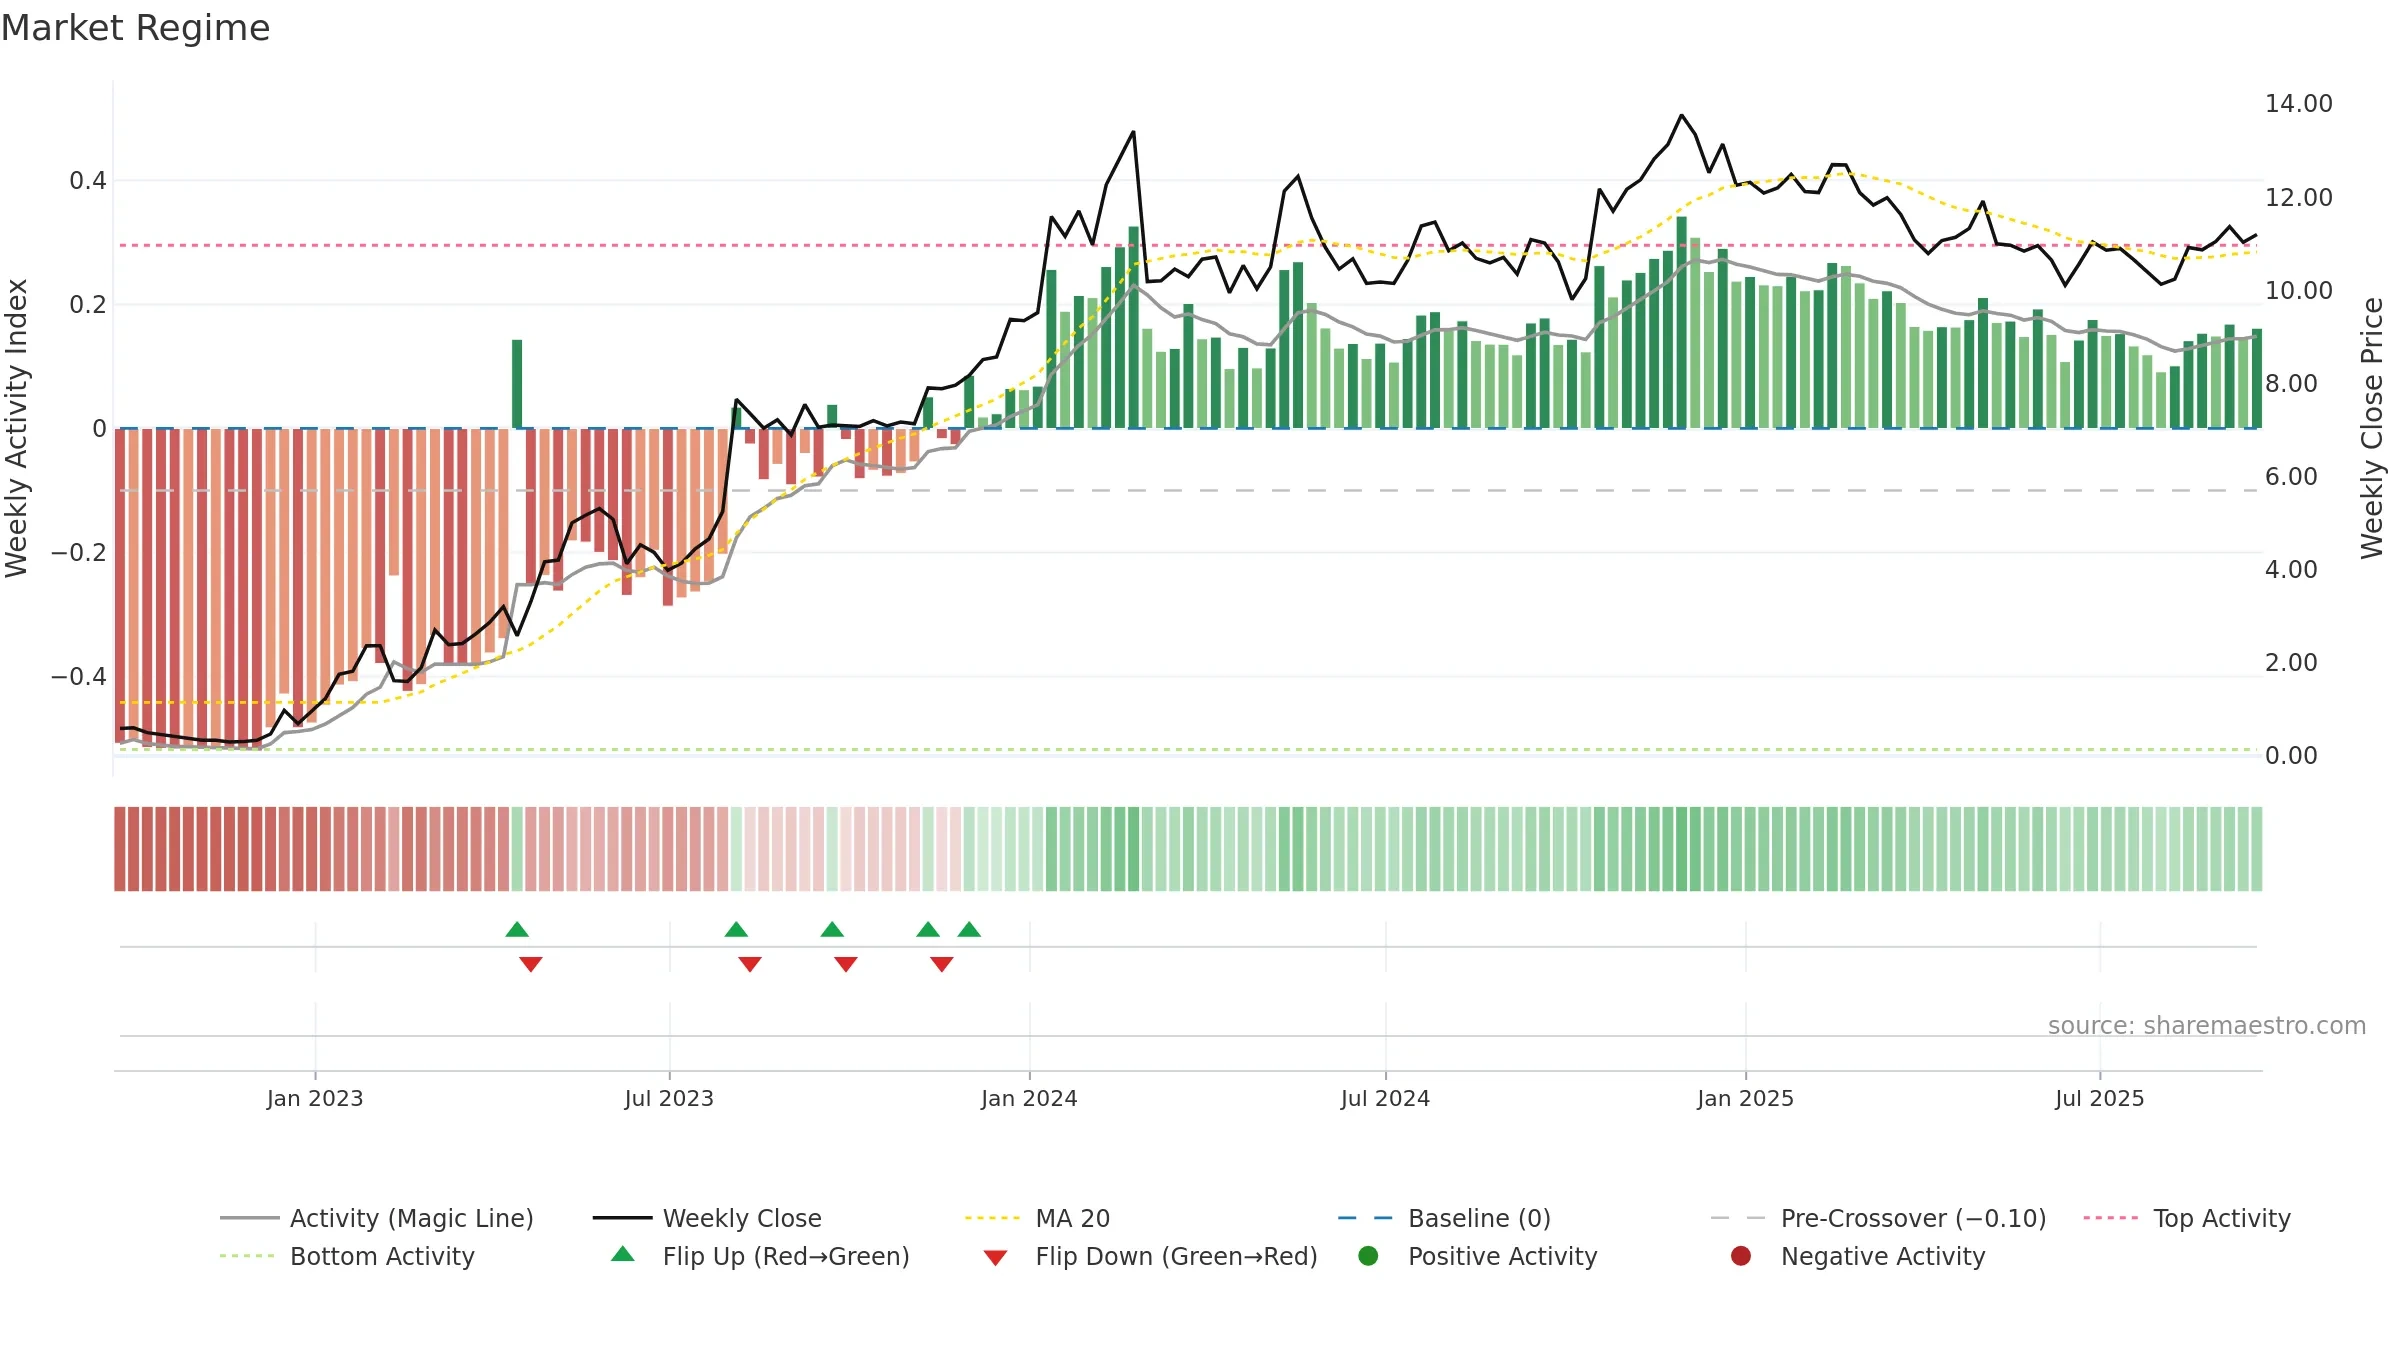The image size is (2400, 1350).
Task: Click the 8.00 price axis tick
Action: pos(2291,384)
